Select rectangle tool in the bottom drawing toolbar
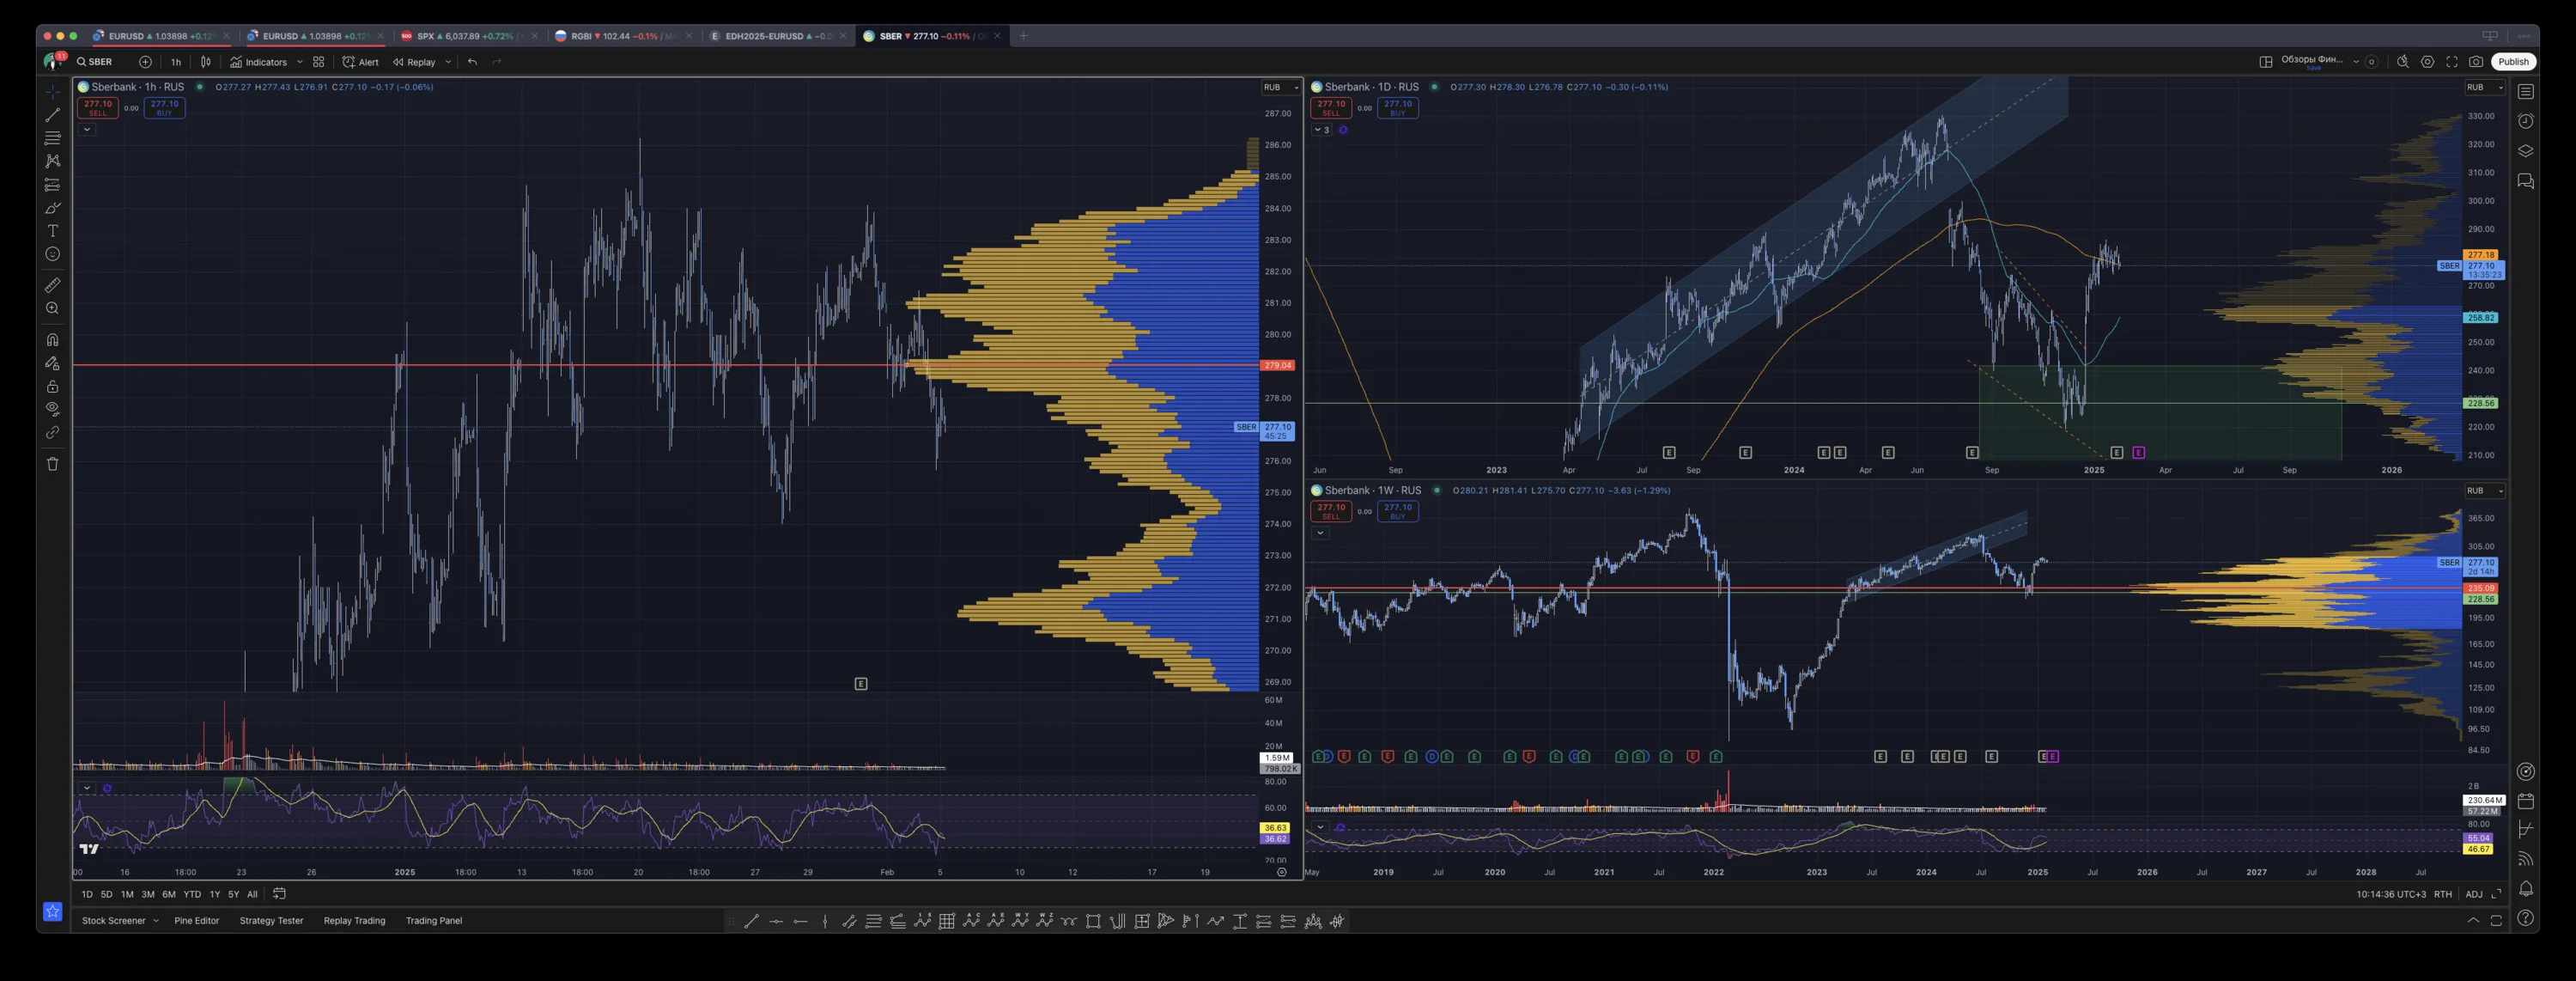Viewport: 2576px width, 981px height. [1093, 921]
